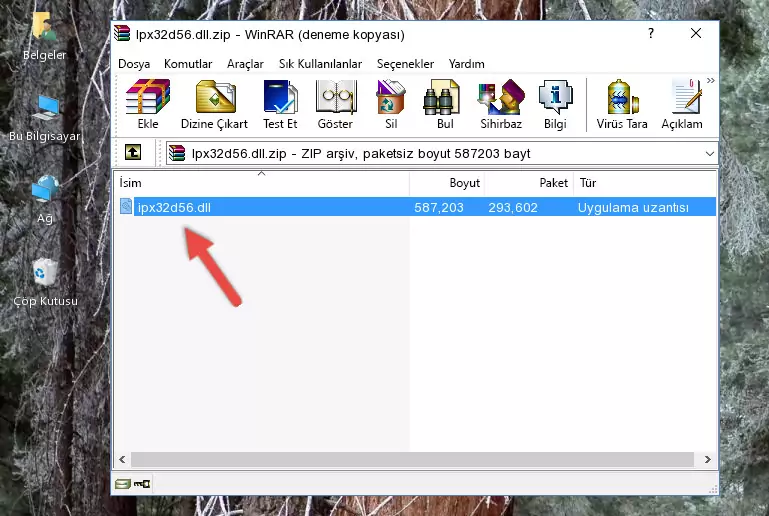Open the Açıklam comment tool

click(682, 104)
